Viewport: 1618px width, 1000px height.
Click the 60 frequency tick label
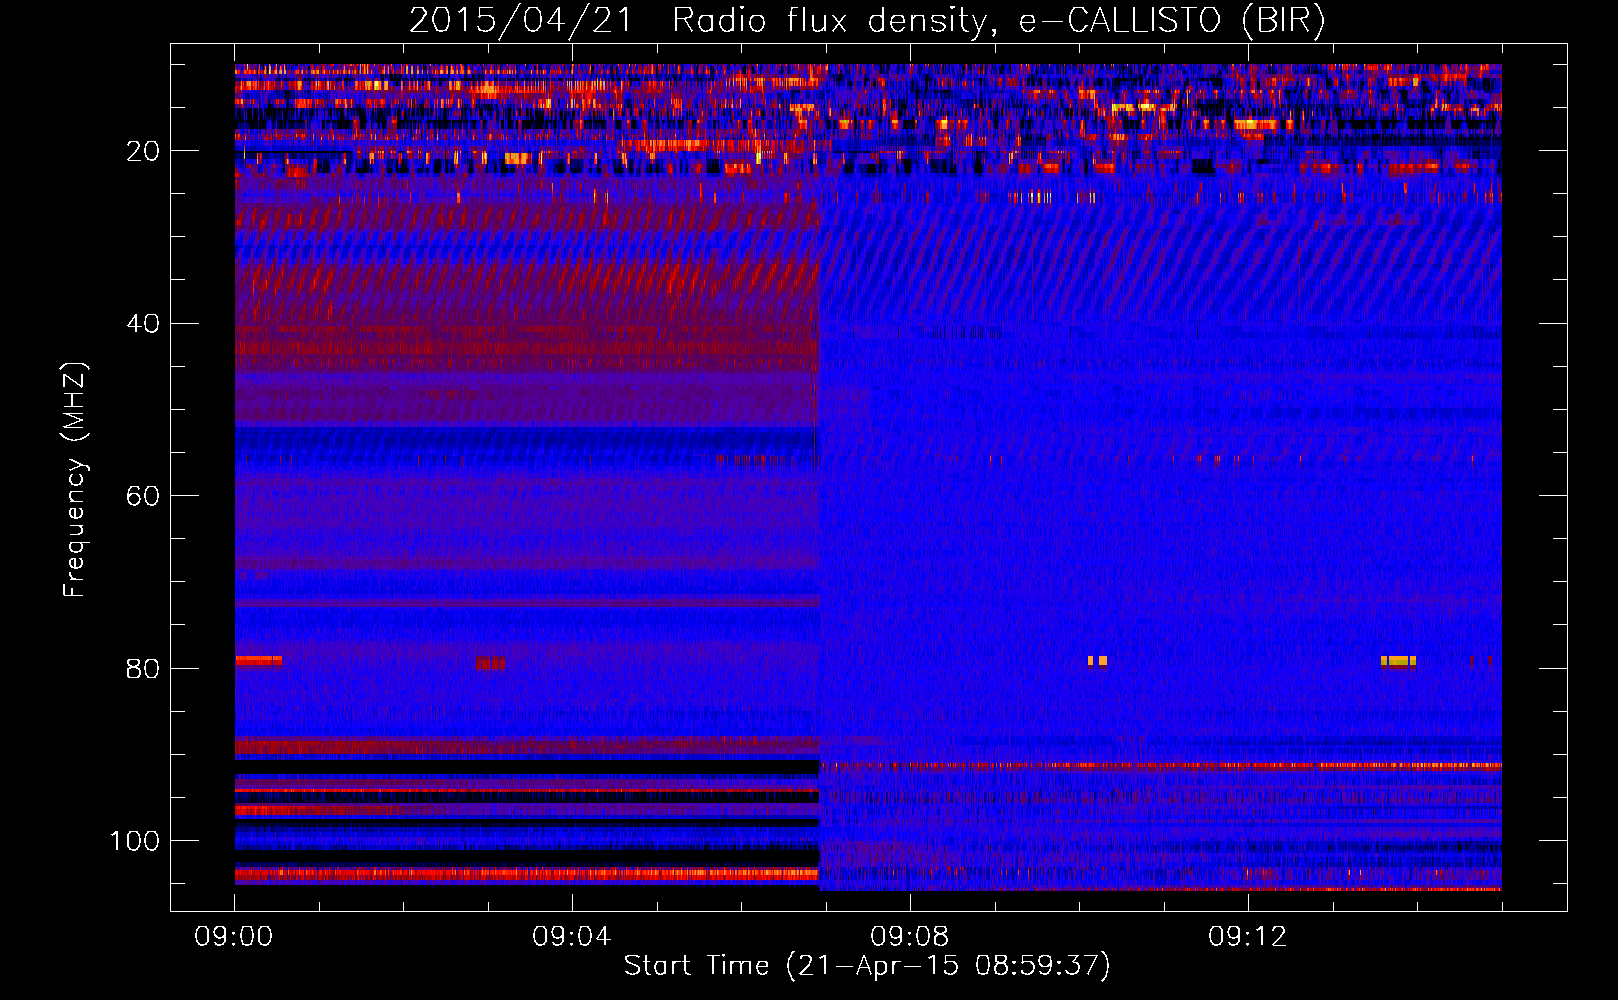tap(142, 496)
